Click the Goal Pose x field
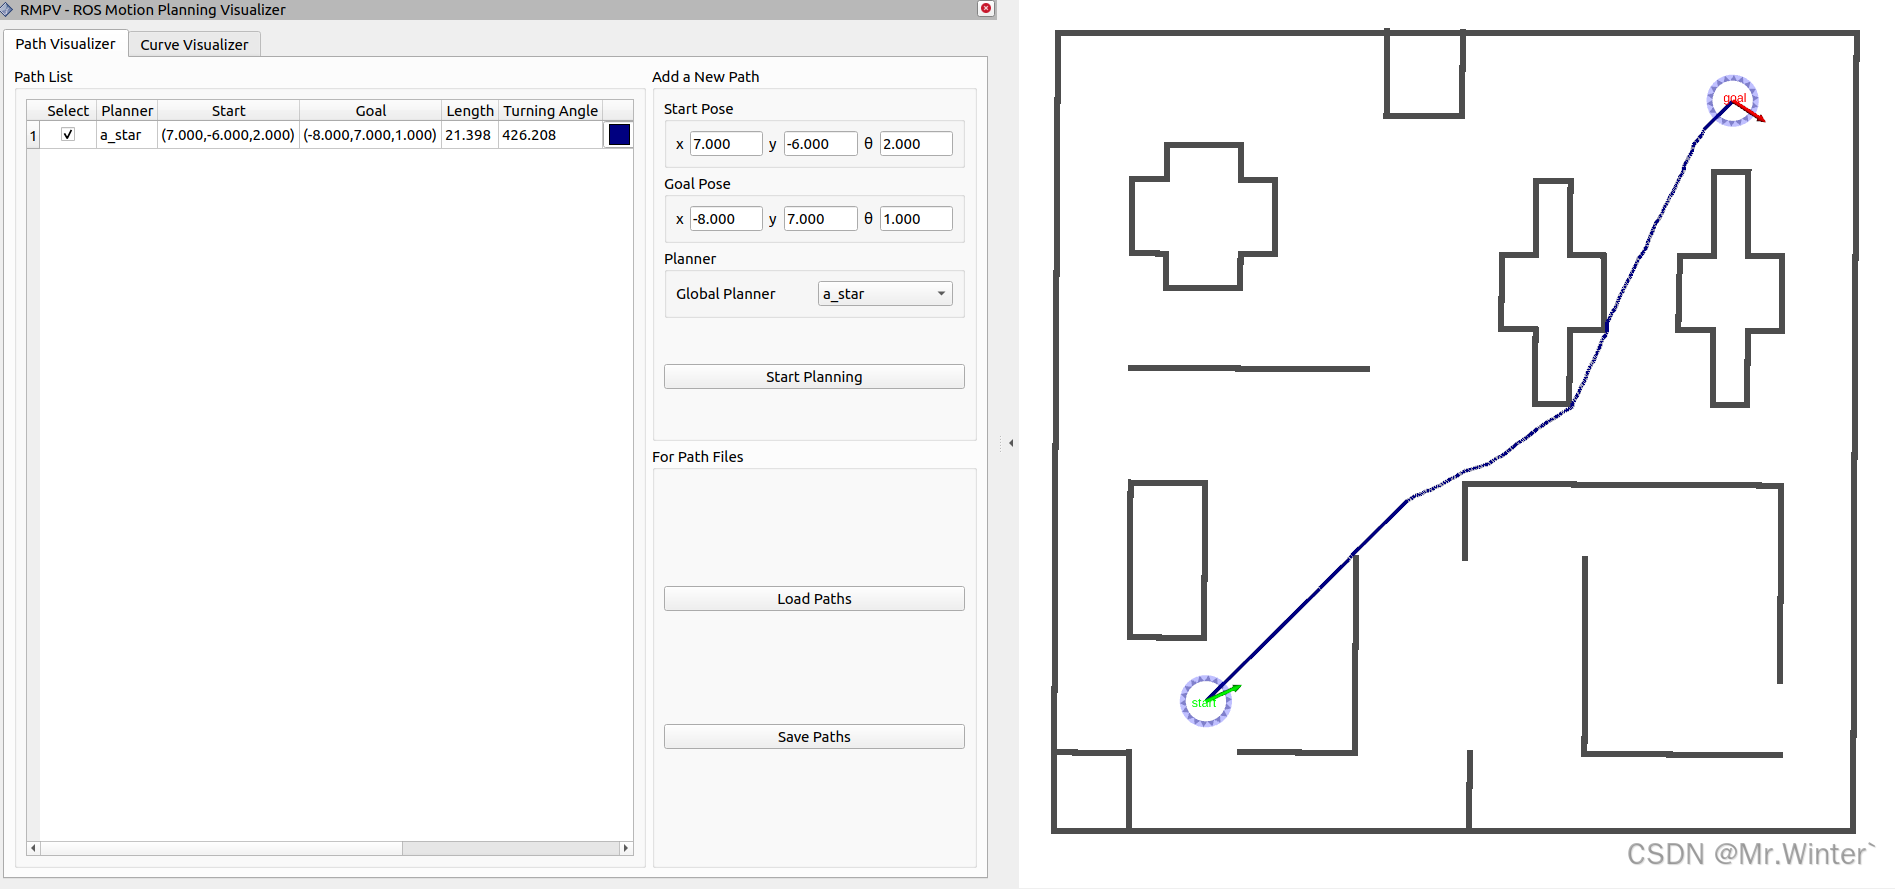Image resolution: width=1895 pixels, height=889 pixels. point(726,219)
